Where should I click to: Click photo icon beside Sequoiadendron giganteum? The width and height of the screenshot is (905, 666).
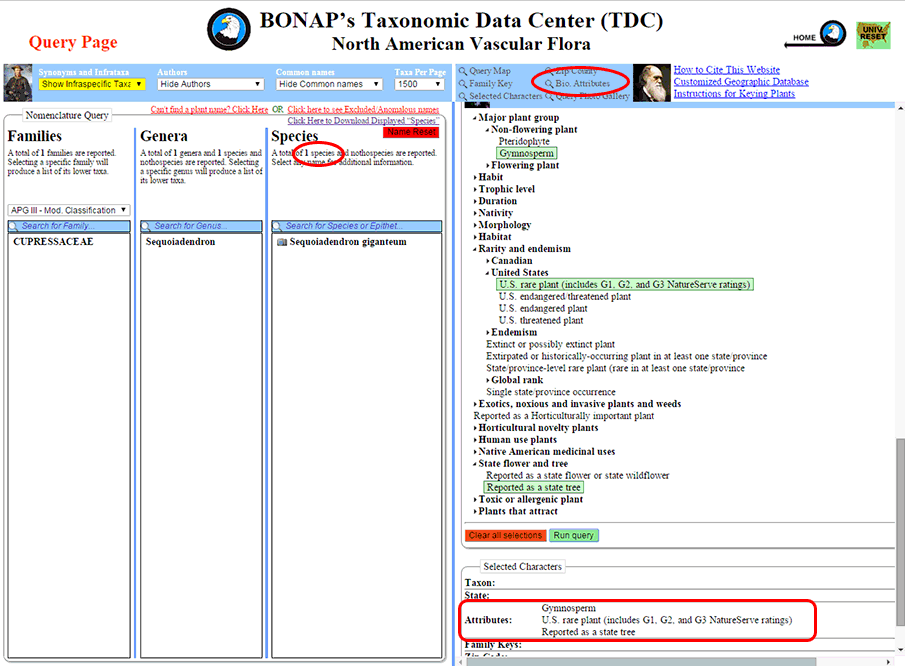pos(281,242)
